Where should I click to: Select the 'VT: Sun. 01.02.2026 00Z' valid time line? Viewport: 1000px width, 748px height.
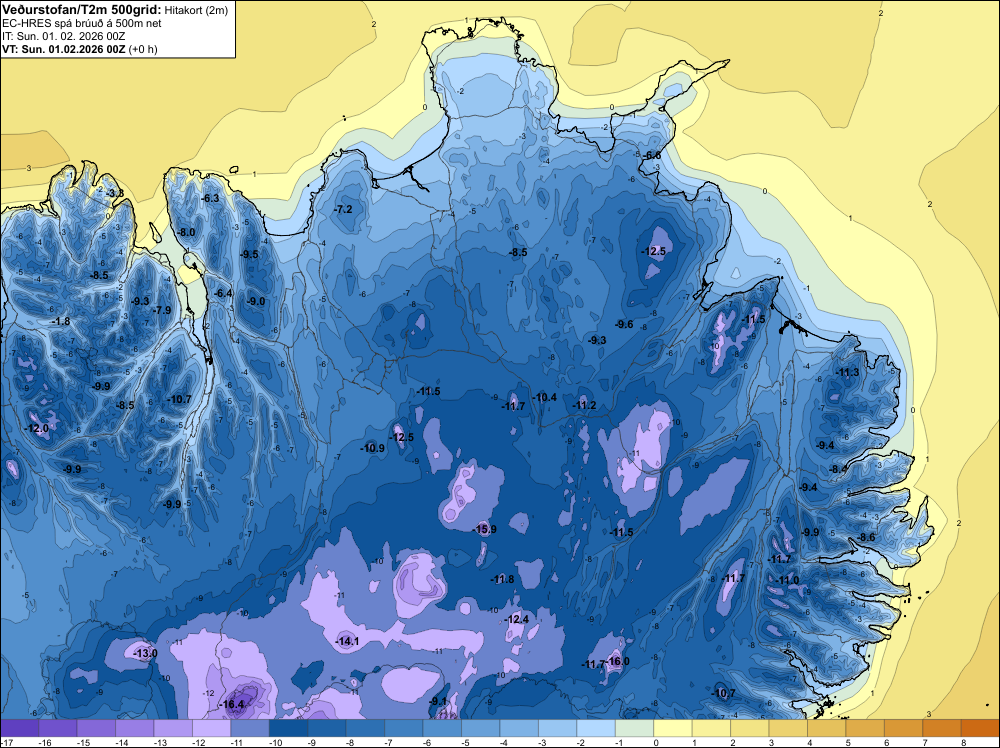pyautogui.click(x=64, y=49)
